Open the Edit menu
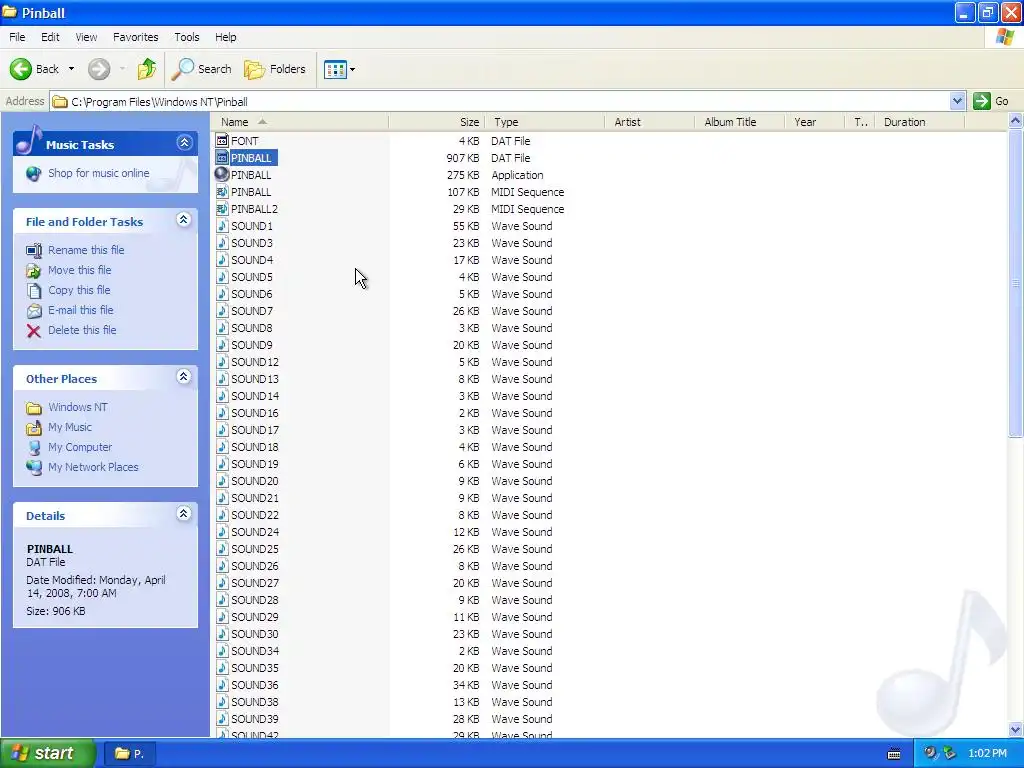Viewport: 1024px width, 768px height. pos(50,37)
